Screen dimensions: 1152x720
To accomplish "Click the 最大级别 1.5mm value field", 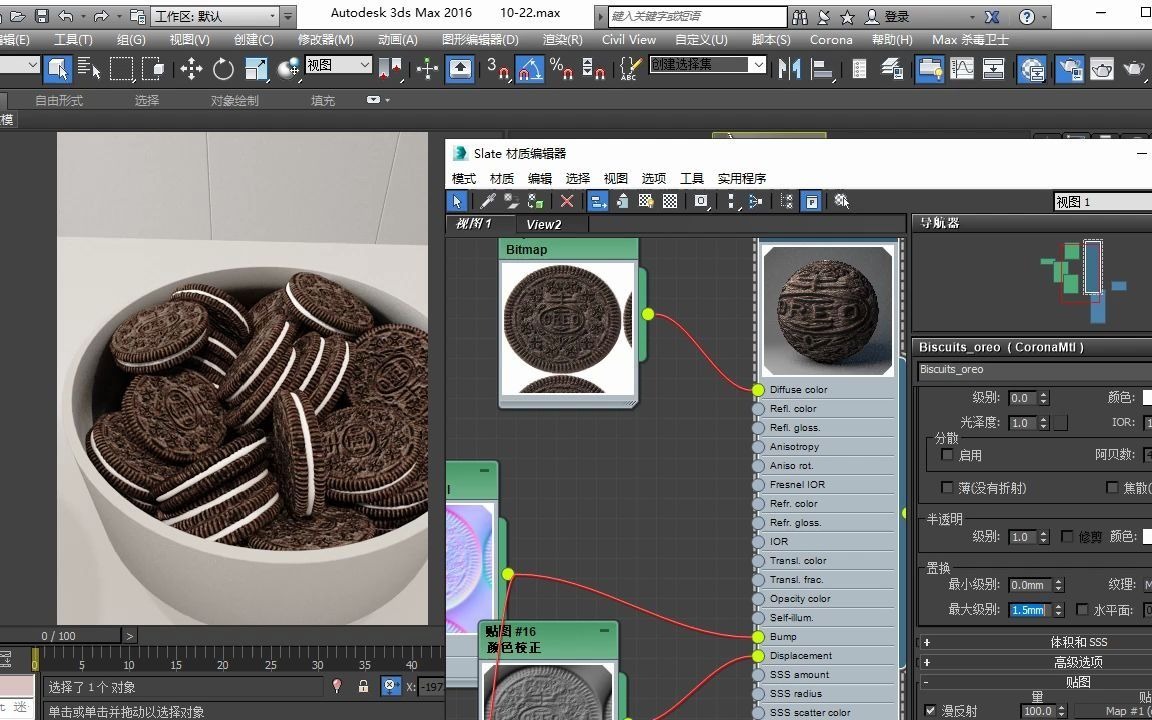I will [x=1027, y=610].
